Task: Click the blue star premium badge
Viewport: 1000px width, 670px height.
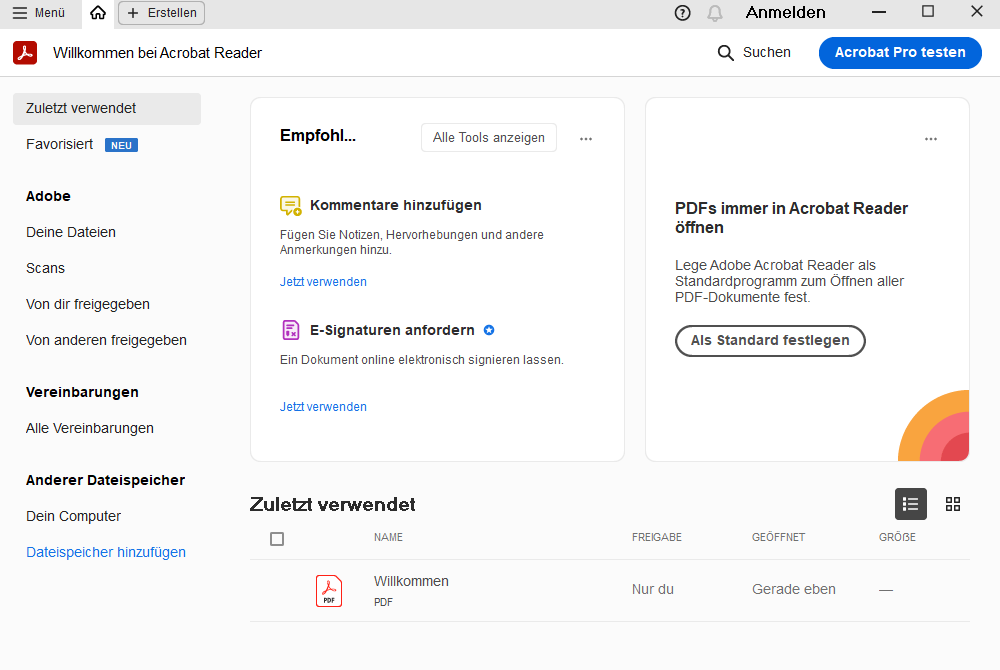Action: point(489,330)
